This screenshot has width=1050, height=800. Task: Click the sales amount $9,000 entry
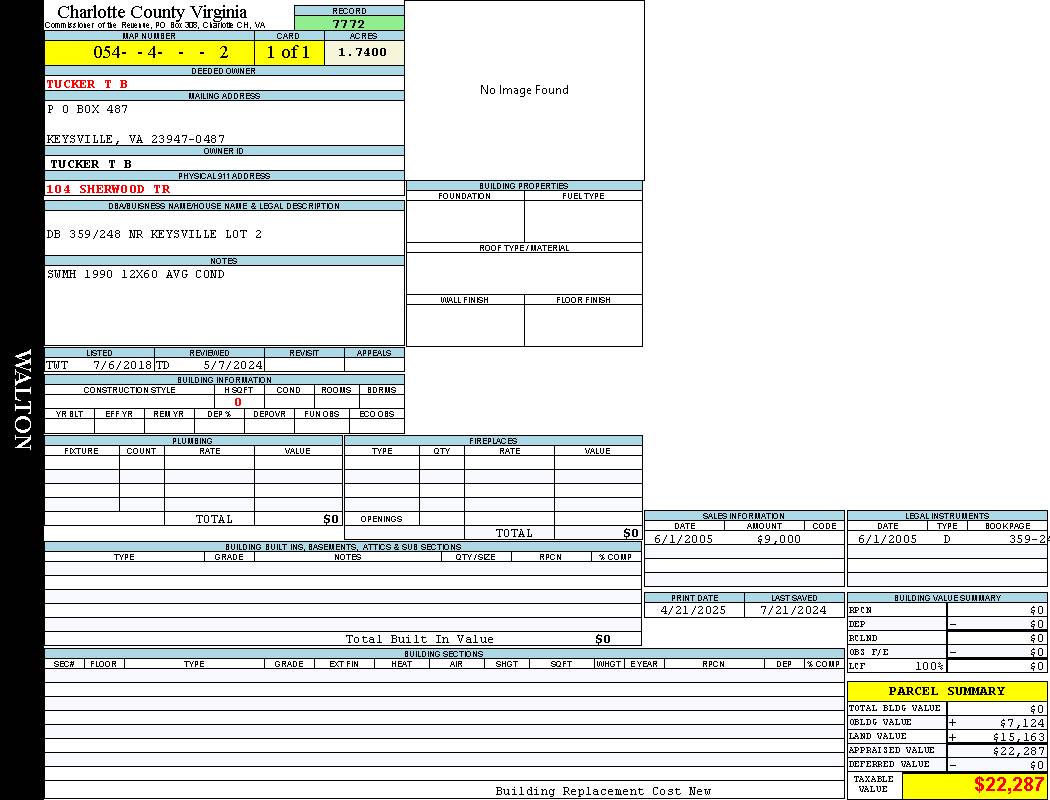tap(778, 539)
